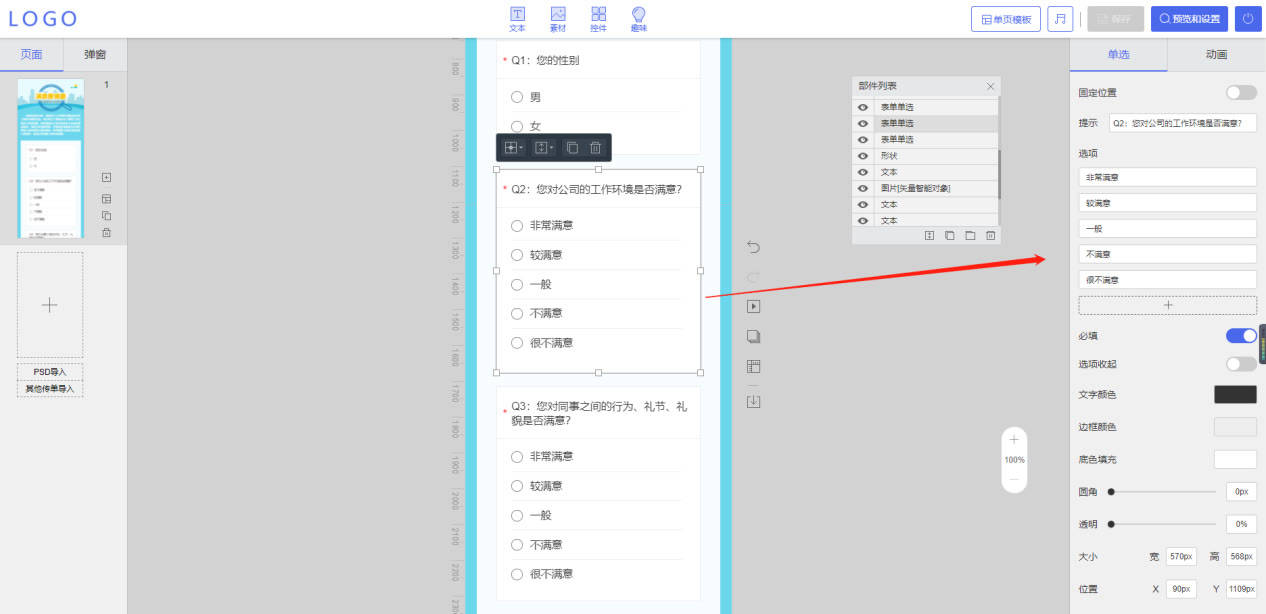Click the undo arrow beside the canvas

[754, 247]
